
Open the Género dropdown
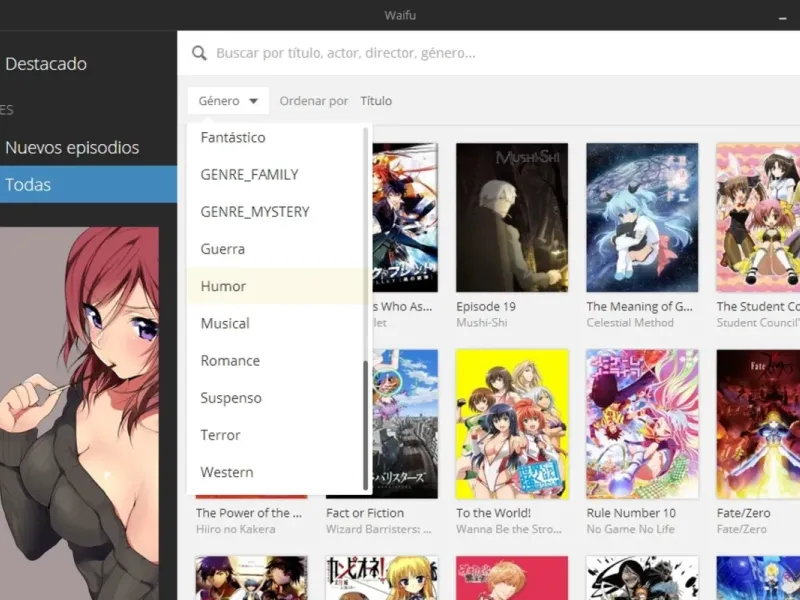click(228, 101)
